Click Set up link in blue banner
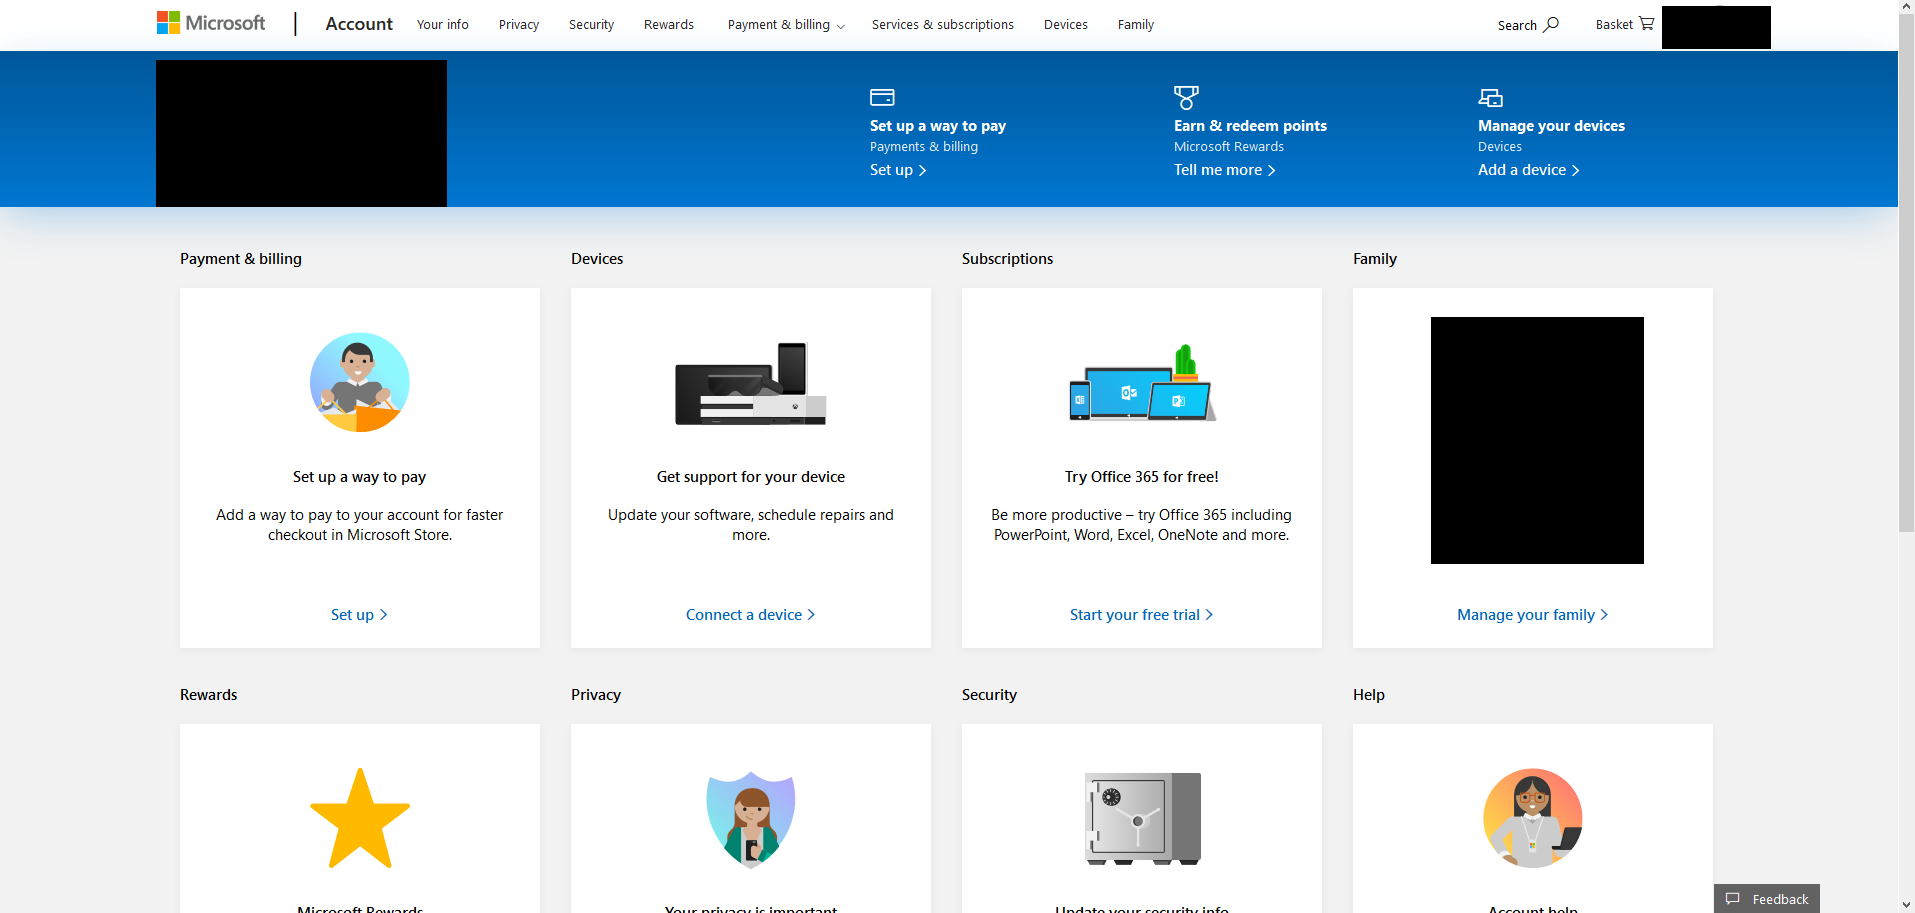Screen dimensions: 1915x913 898,170
